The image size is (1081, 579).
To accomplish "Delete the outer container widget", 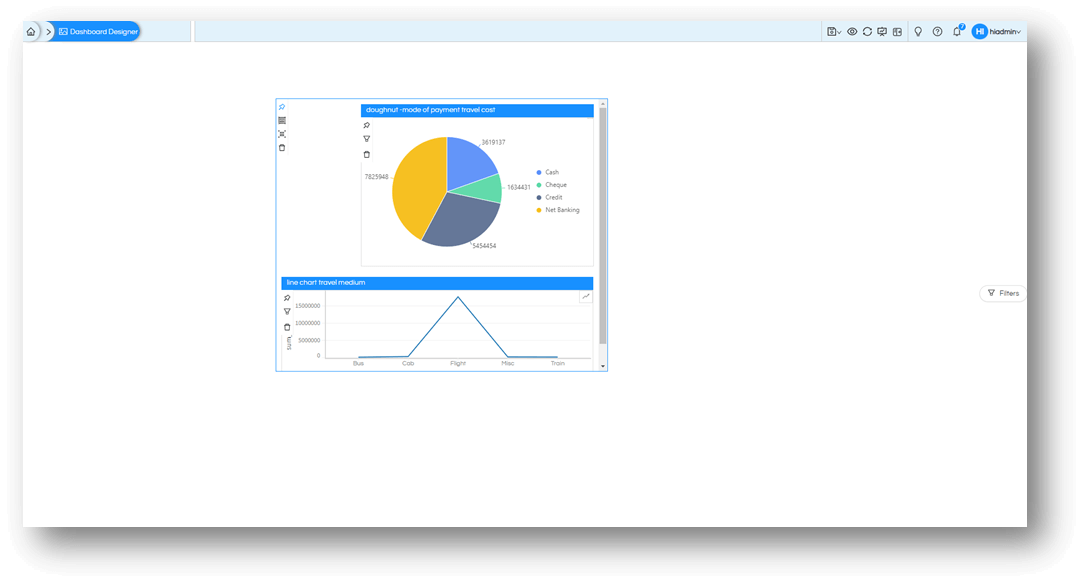I will [x=282, y=148].
